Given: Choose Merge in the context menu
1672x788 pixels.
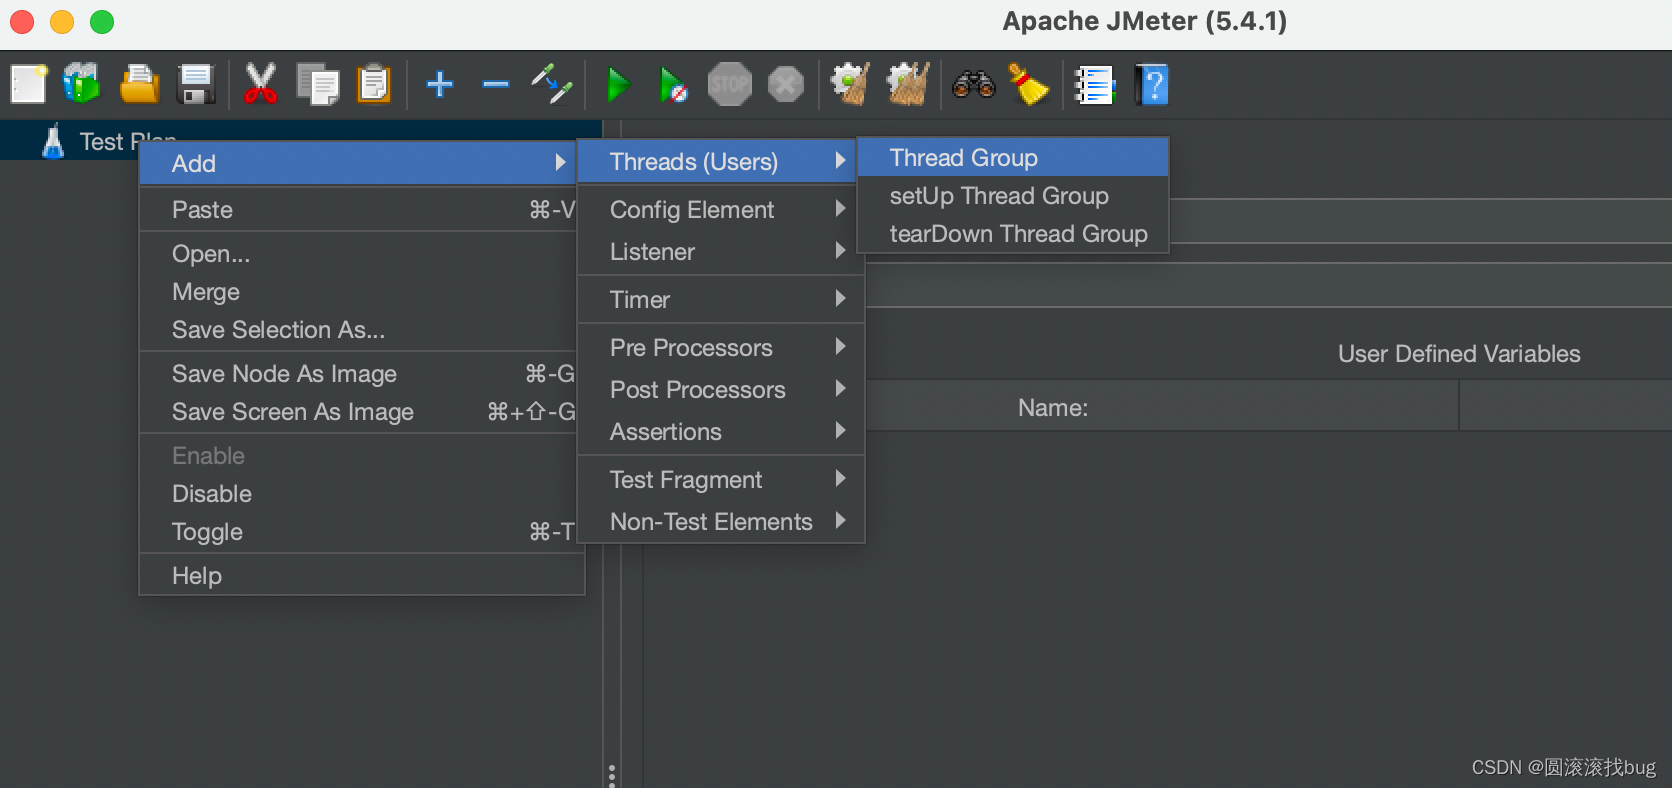Looking at the screenshot, I should click(x=360, y=291).
